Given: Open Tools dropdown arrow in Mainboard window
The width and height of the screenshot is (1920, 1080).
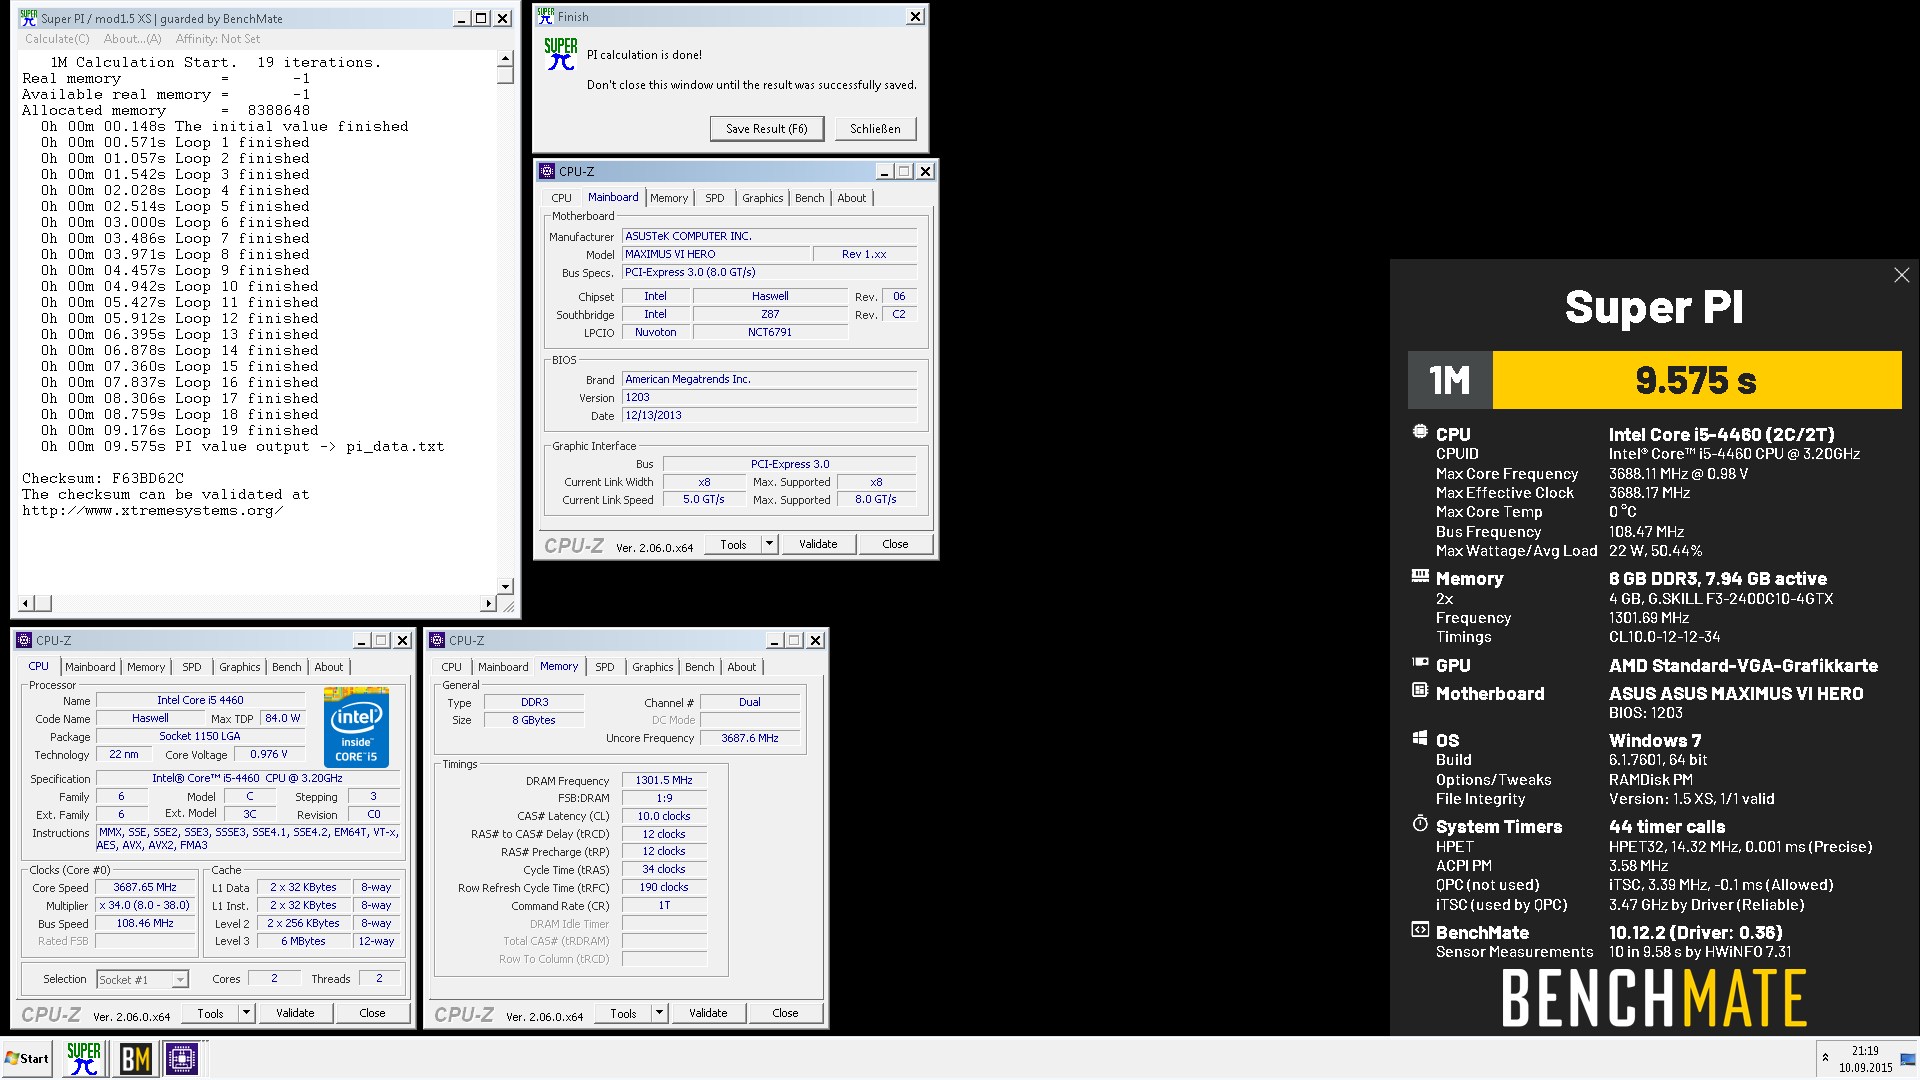Looking at the screenshot, I should pyautogui.click(x=769, y=544).
